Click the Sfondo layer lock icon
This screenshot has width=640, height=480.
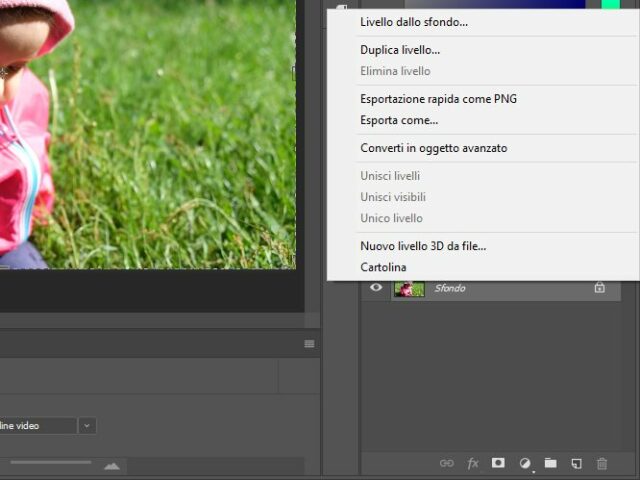(x=599, y=288)
